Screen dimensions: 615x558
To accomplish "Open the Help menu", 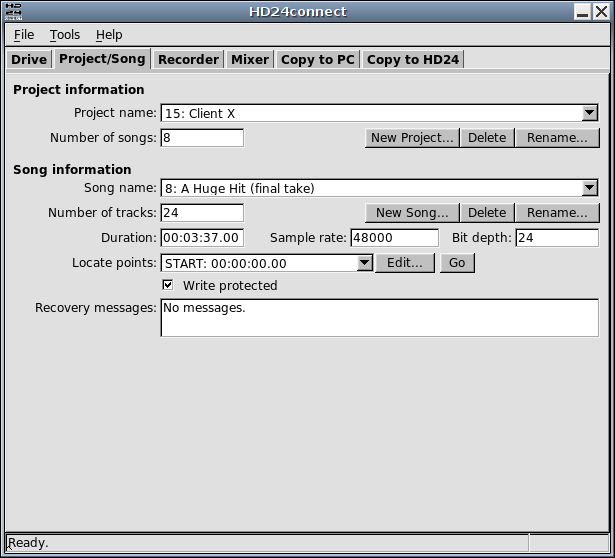I will [x=109, y=35].
